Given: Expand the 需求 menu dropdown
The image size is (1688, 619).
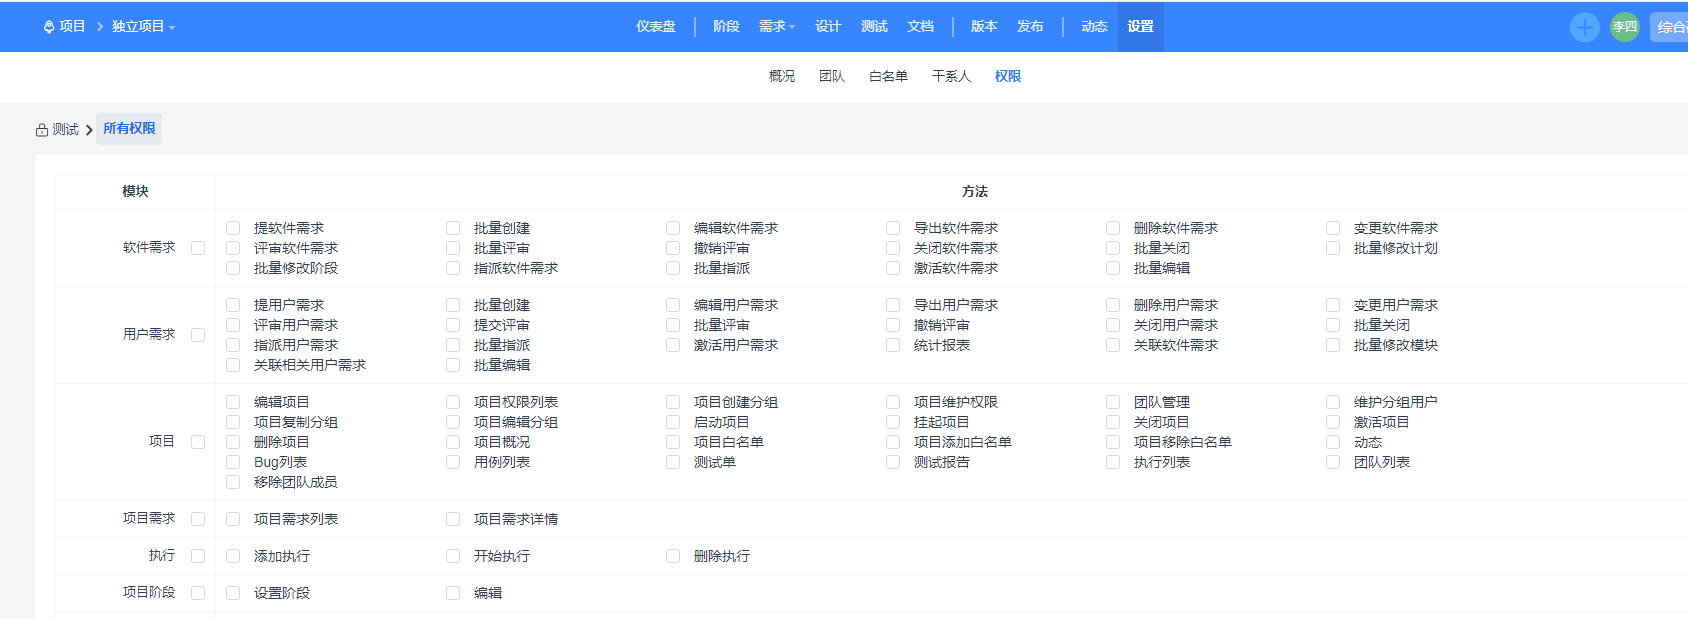Looking at the screenshot, I should [x=777, y=27].
